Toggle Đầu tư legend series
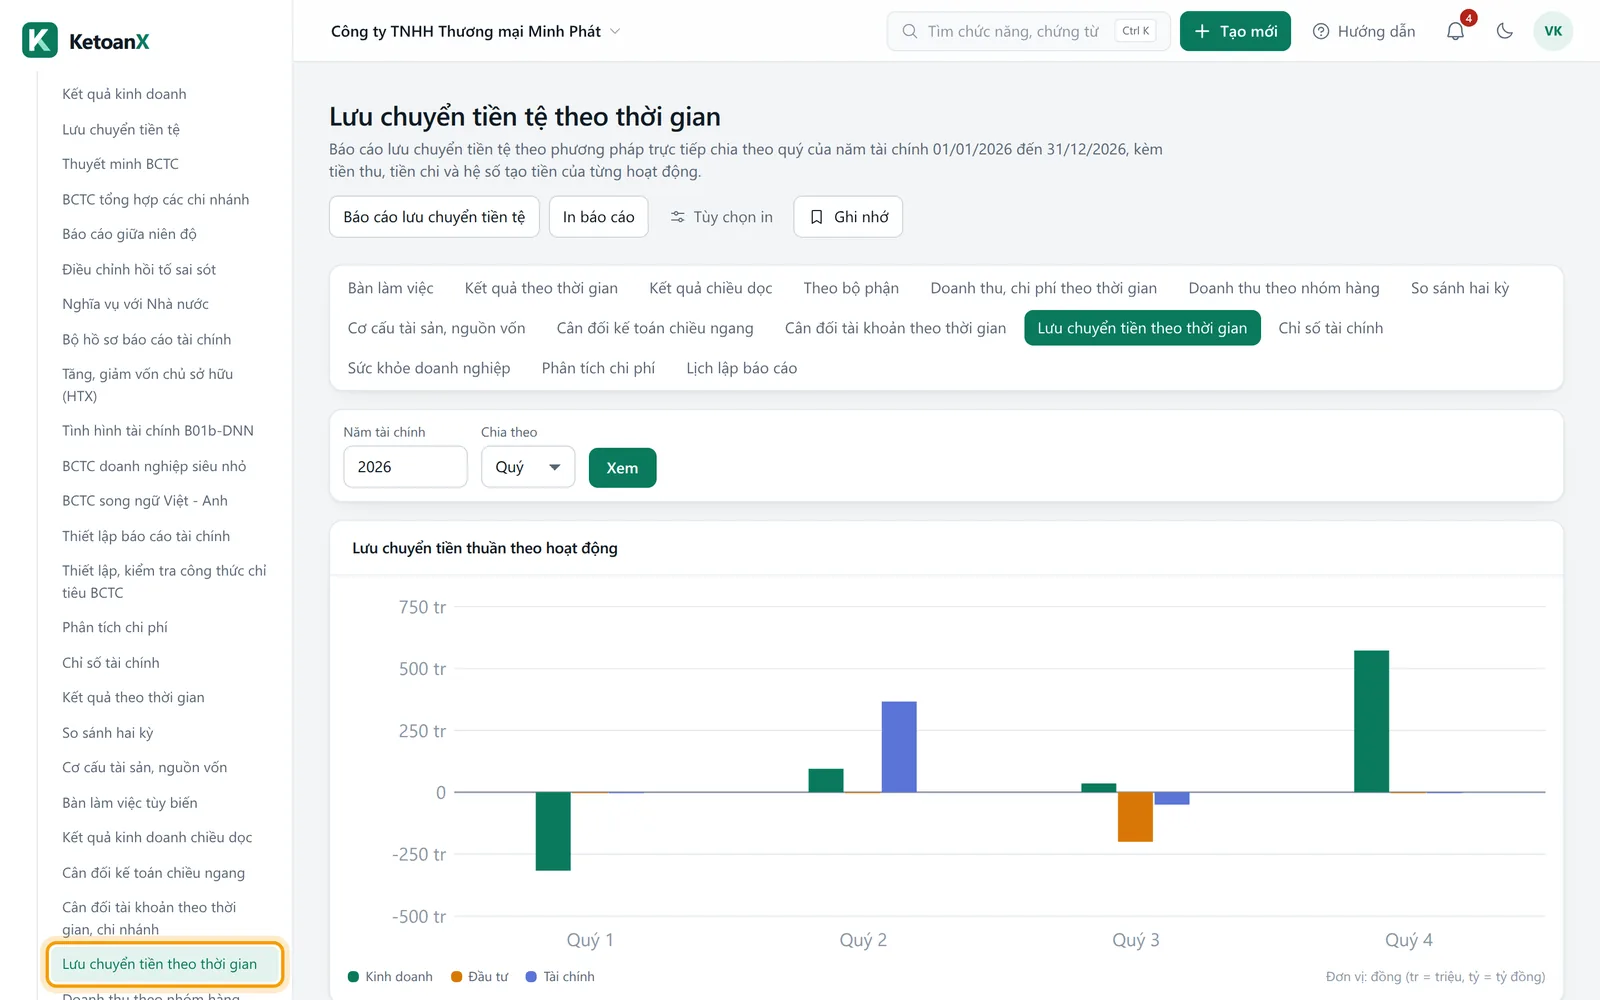 tap(480, 977)
